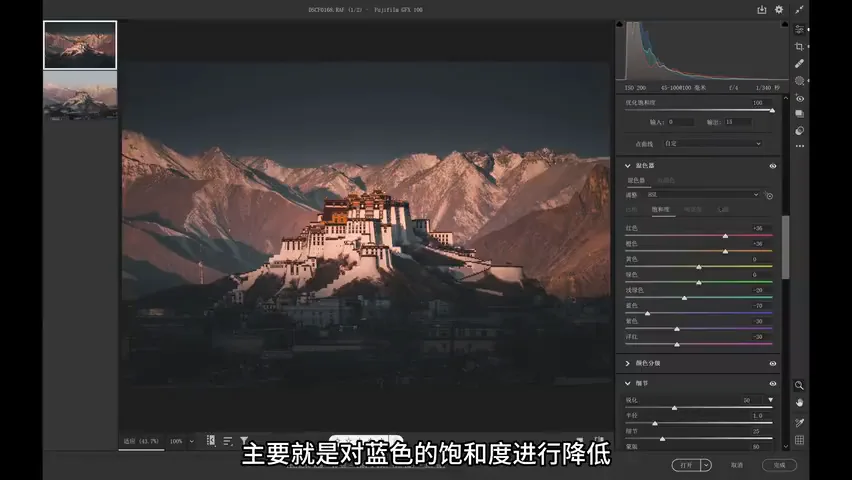Click the 橙色 saturation slider handle
852x480 pixels.
pos(725,252)
